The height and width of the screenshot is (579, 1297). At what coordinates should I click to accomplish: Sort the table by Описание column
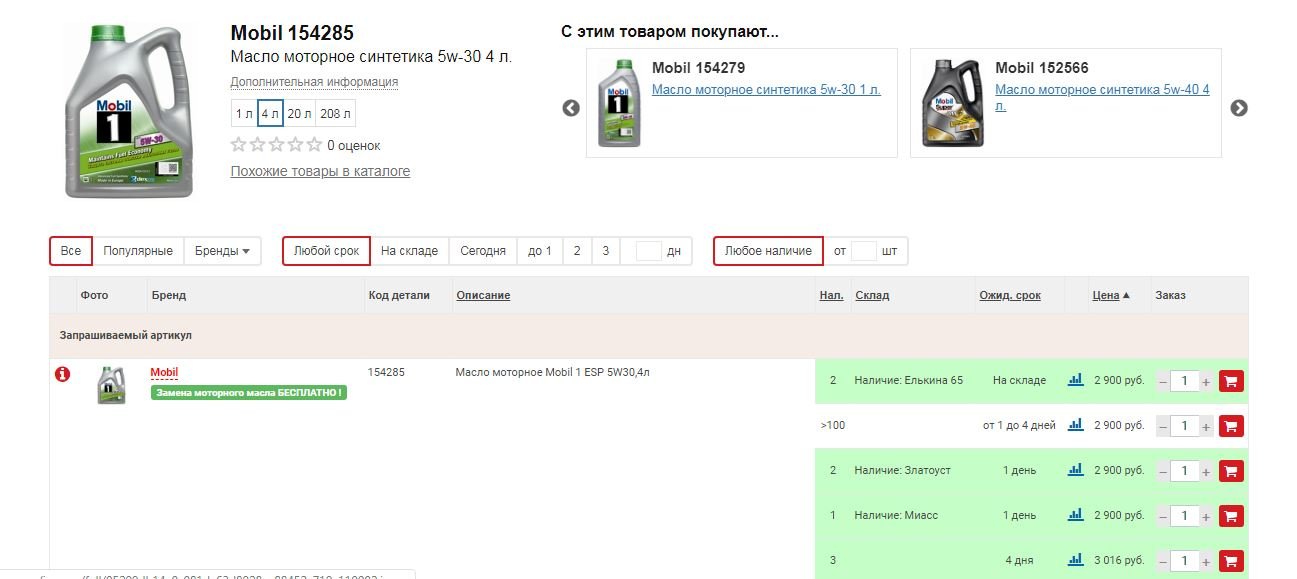pyautogui.click(x=483, y=295)
